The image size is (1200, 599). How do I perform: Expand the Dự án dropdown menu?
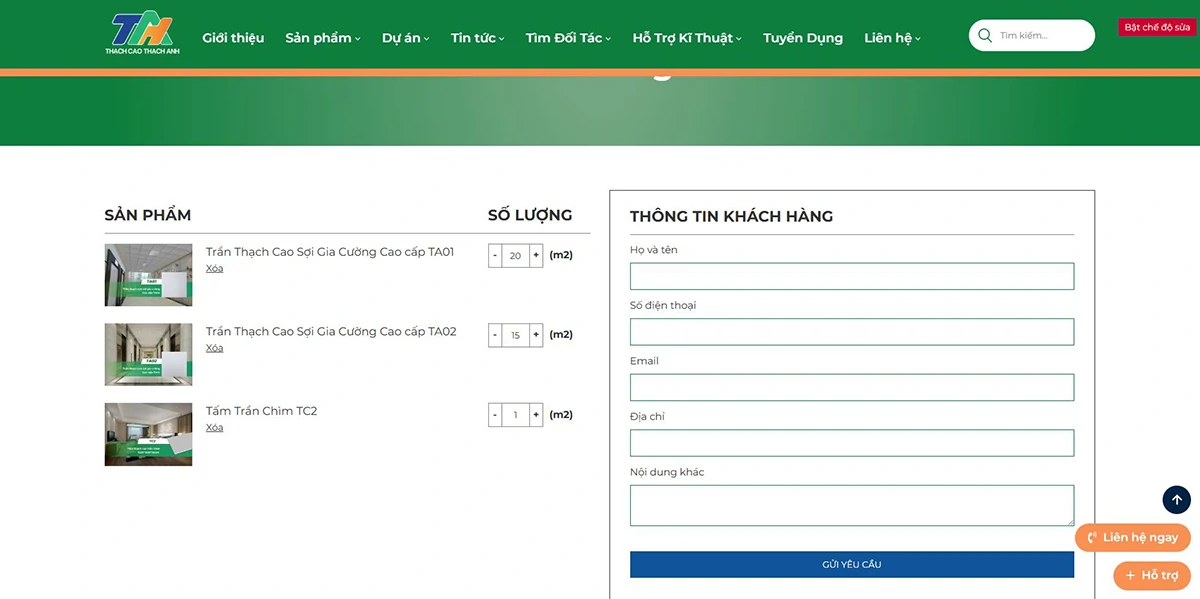(x=405, y=38)
